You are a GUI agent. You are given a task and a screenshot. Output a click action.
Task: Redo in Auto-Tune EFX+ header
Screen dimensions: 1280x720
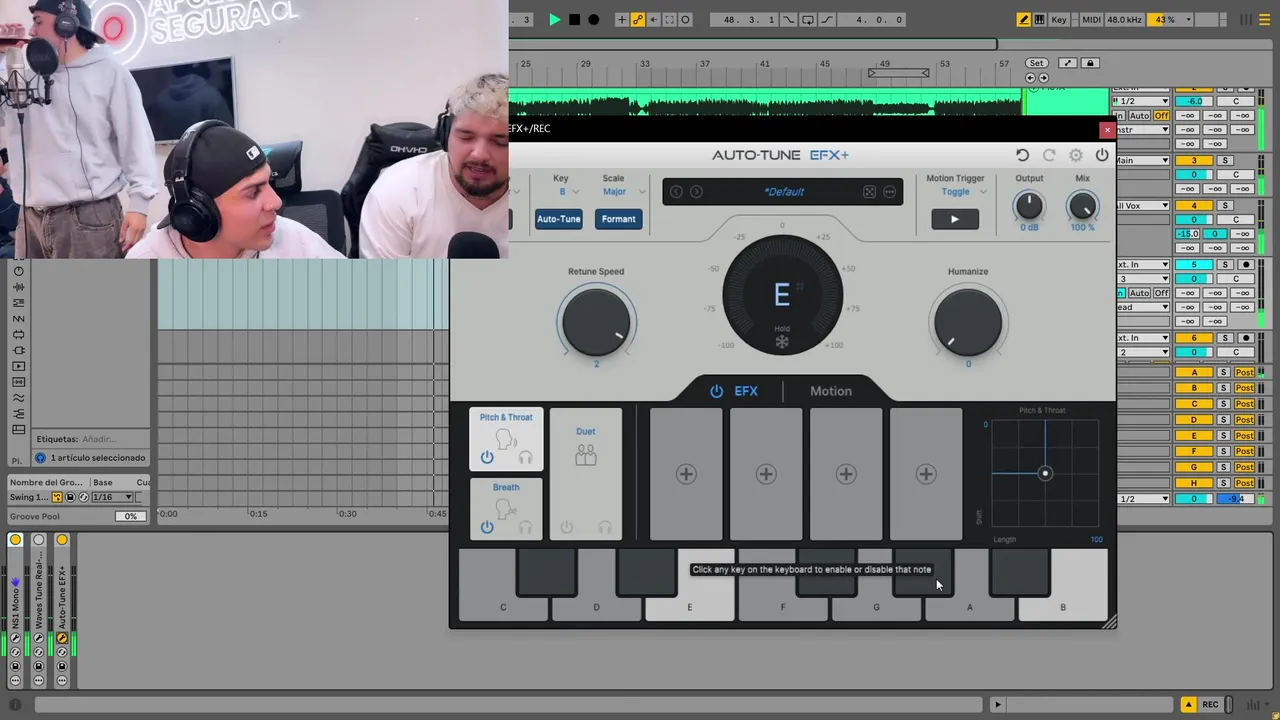1049,155
